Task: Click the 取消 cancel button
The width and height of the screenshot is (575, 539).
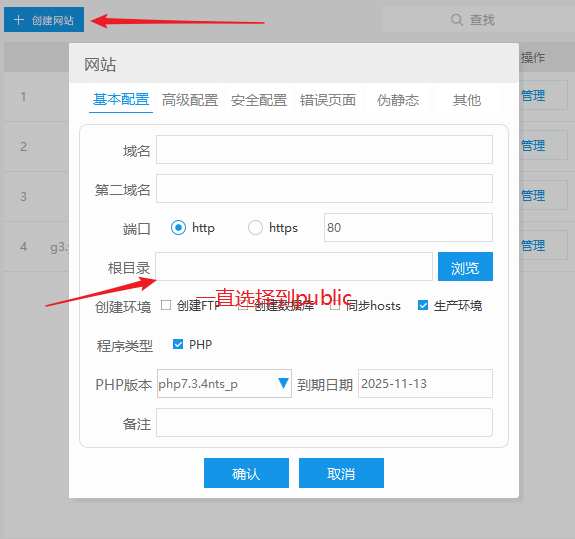Action: click(x=341, y=473)
